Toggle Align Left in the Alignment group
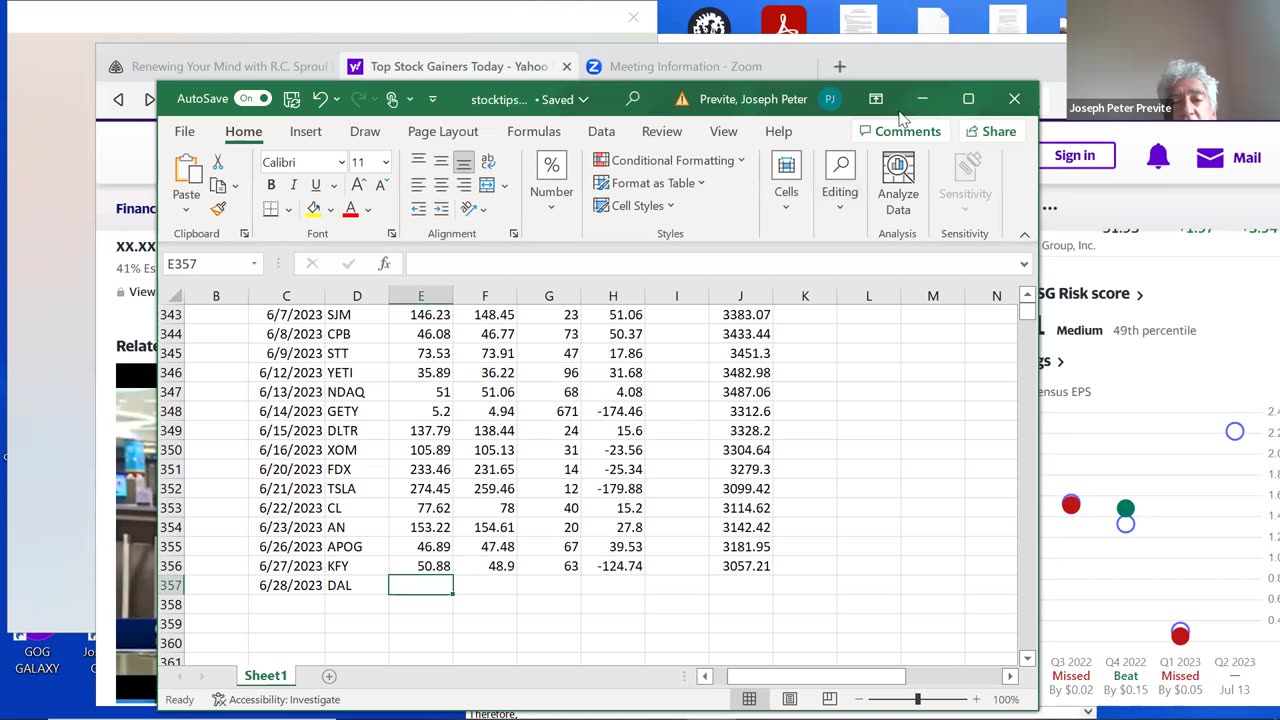The height and width of the screenshot is (720, 1280). point(418,185)
